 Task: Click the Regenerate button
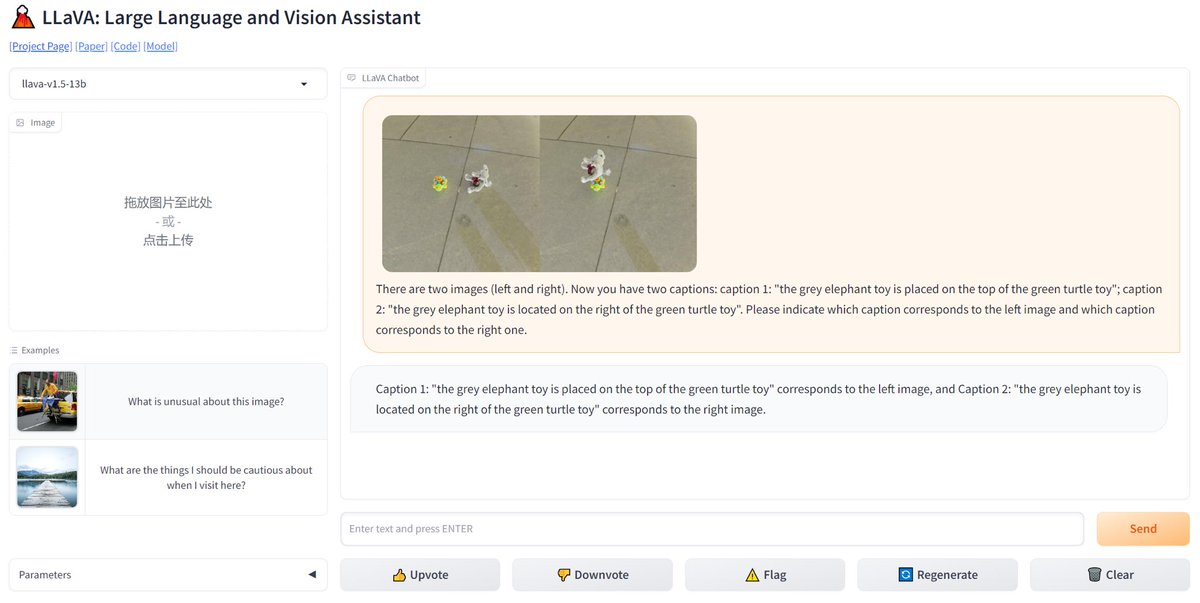(x=937, y=575)
